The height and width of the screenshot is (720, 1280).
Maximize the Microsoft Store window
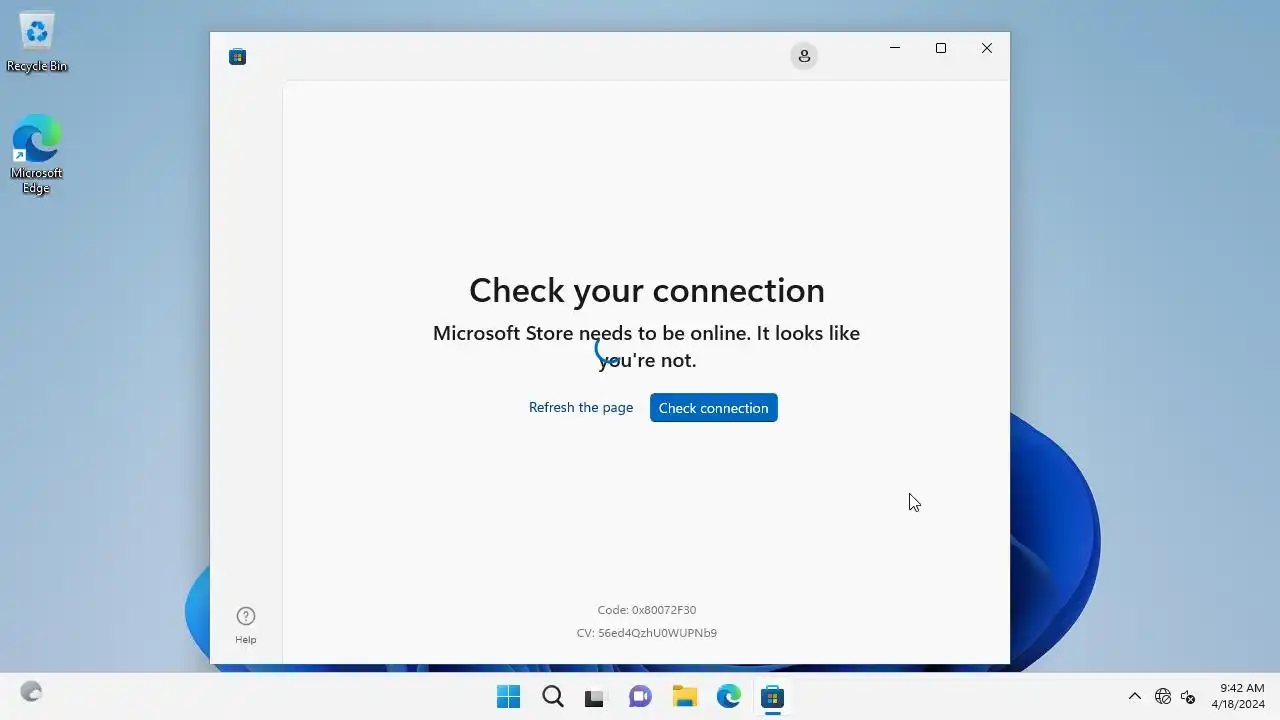(941, 48)
